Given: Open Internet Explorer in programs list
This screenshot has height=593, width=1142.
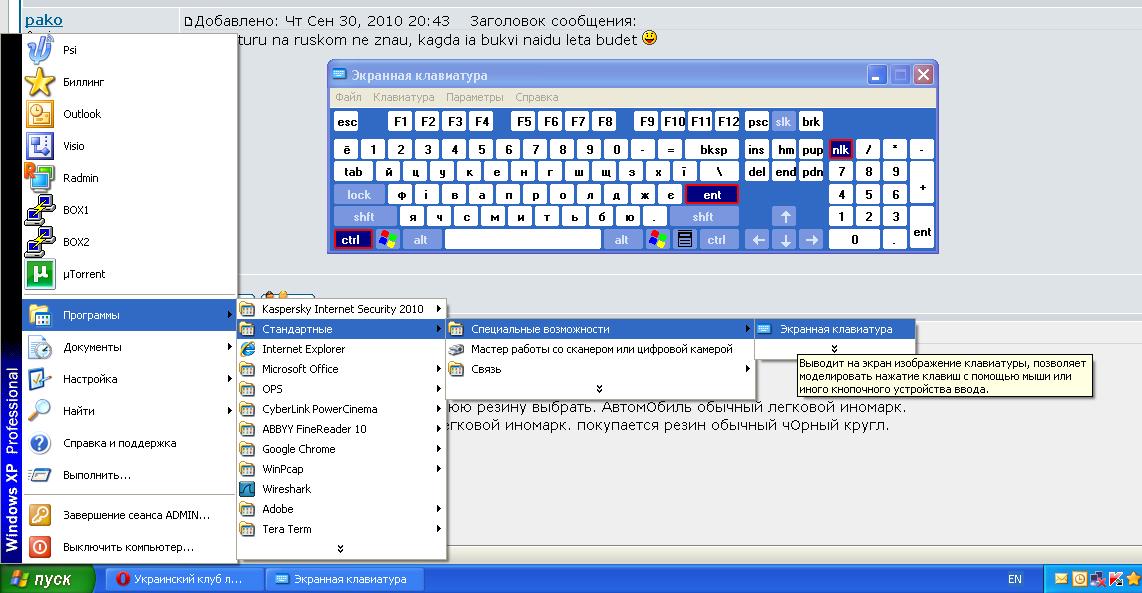Looking at the screenshot, I should [303, 349].
